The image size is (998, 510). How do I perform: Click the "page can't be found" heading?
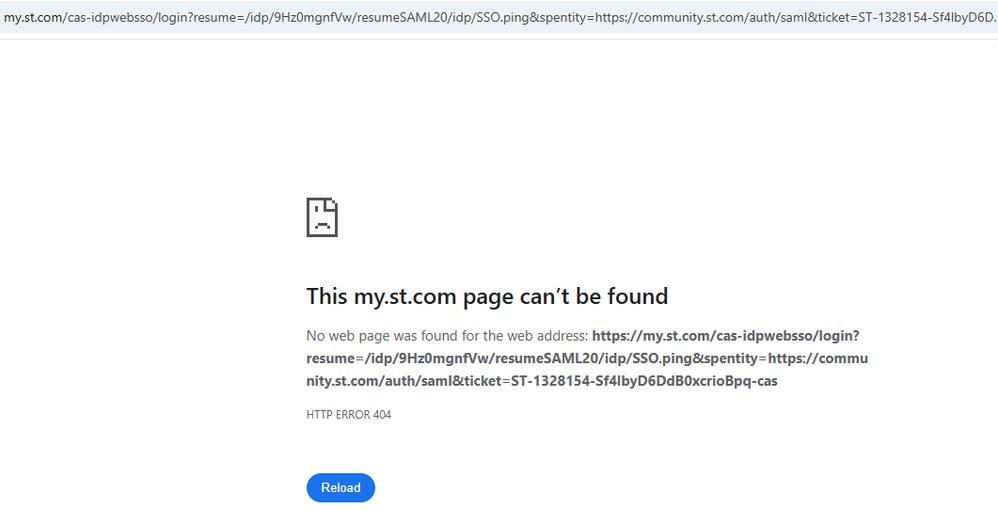[x=487, y=296]
